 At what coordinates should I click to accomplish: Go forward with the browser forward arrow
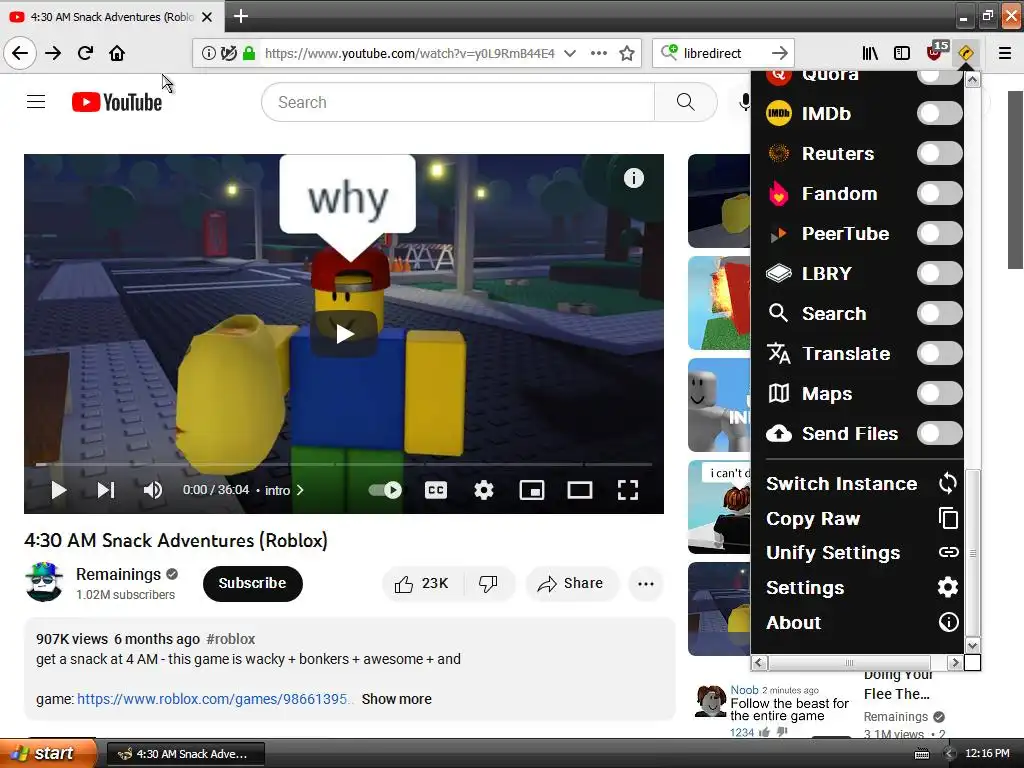(x=53, y=53)
